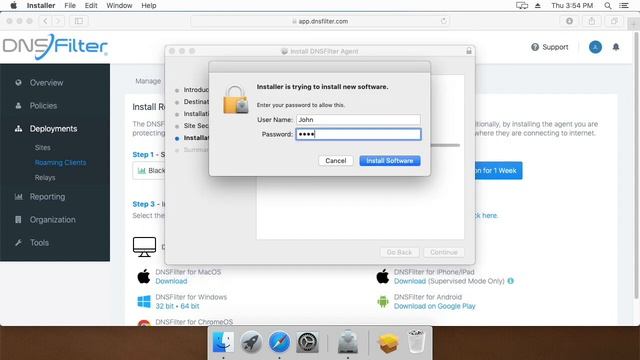Expand Deployments in sidebar
Viewport: 640px width, 360px height.
click(53, 129)
